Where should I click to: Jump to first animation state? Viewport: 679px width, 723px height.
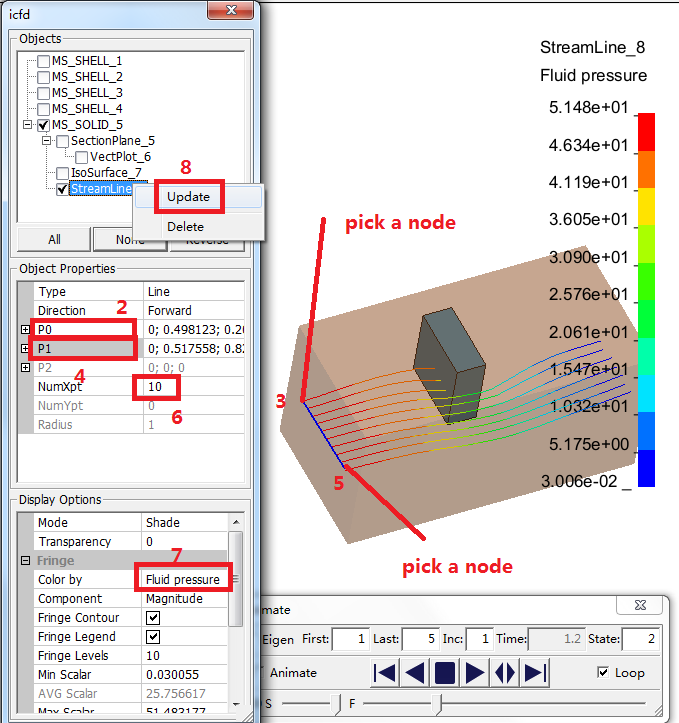(x=385, y=673)
